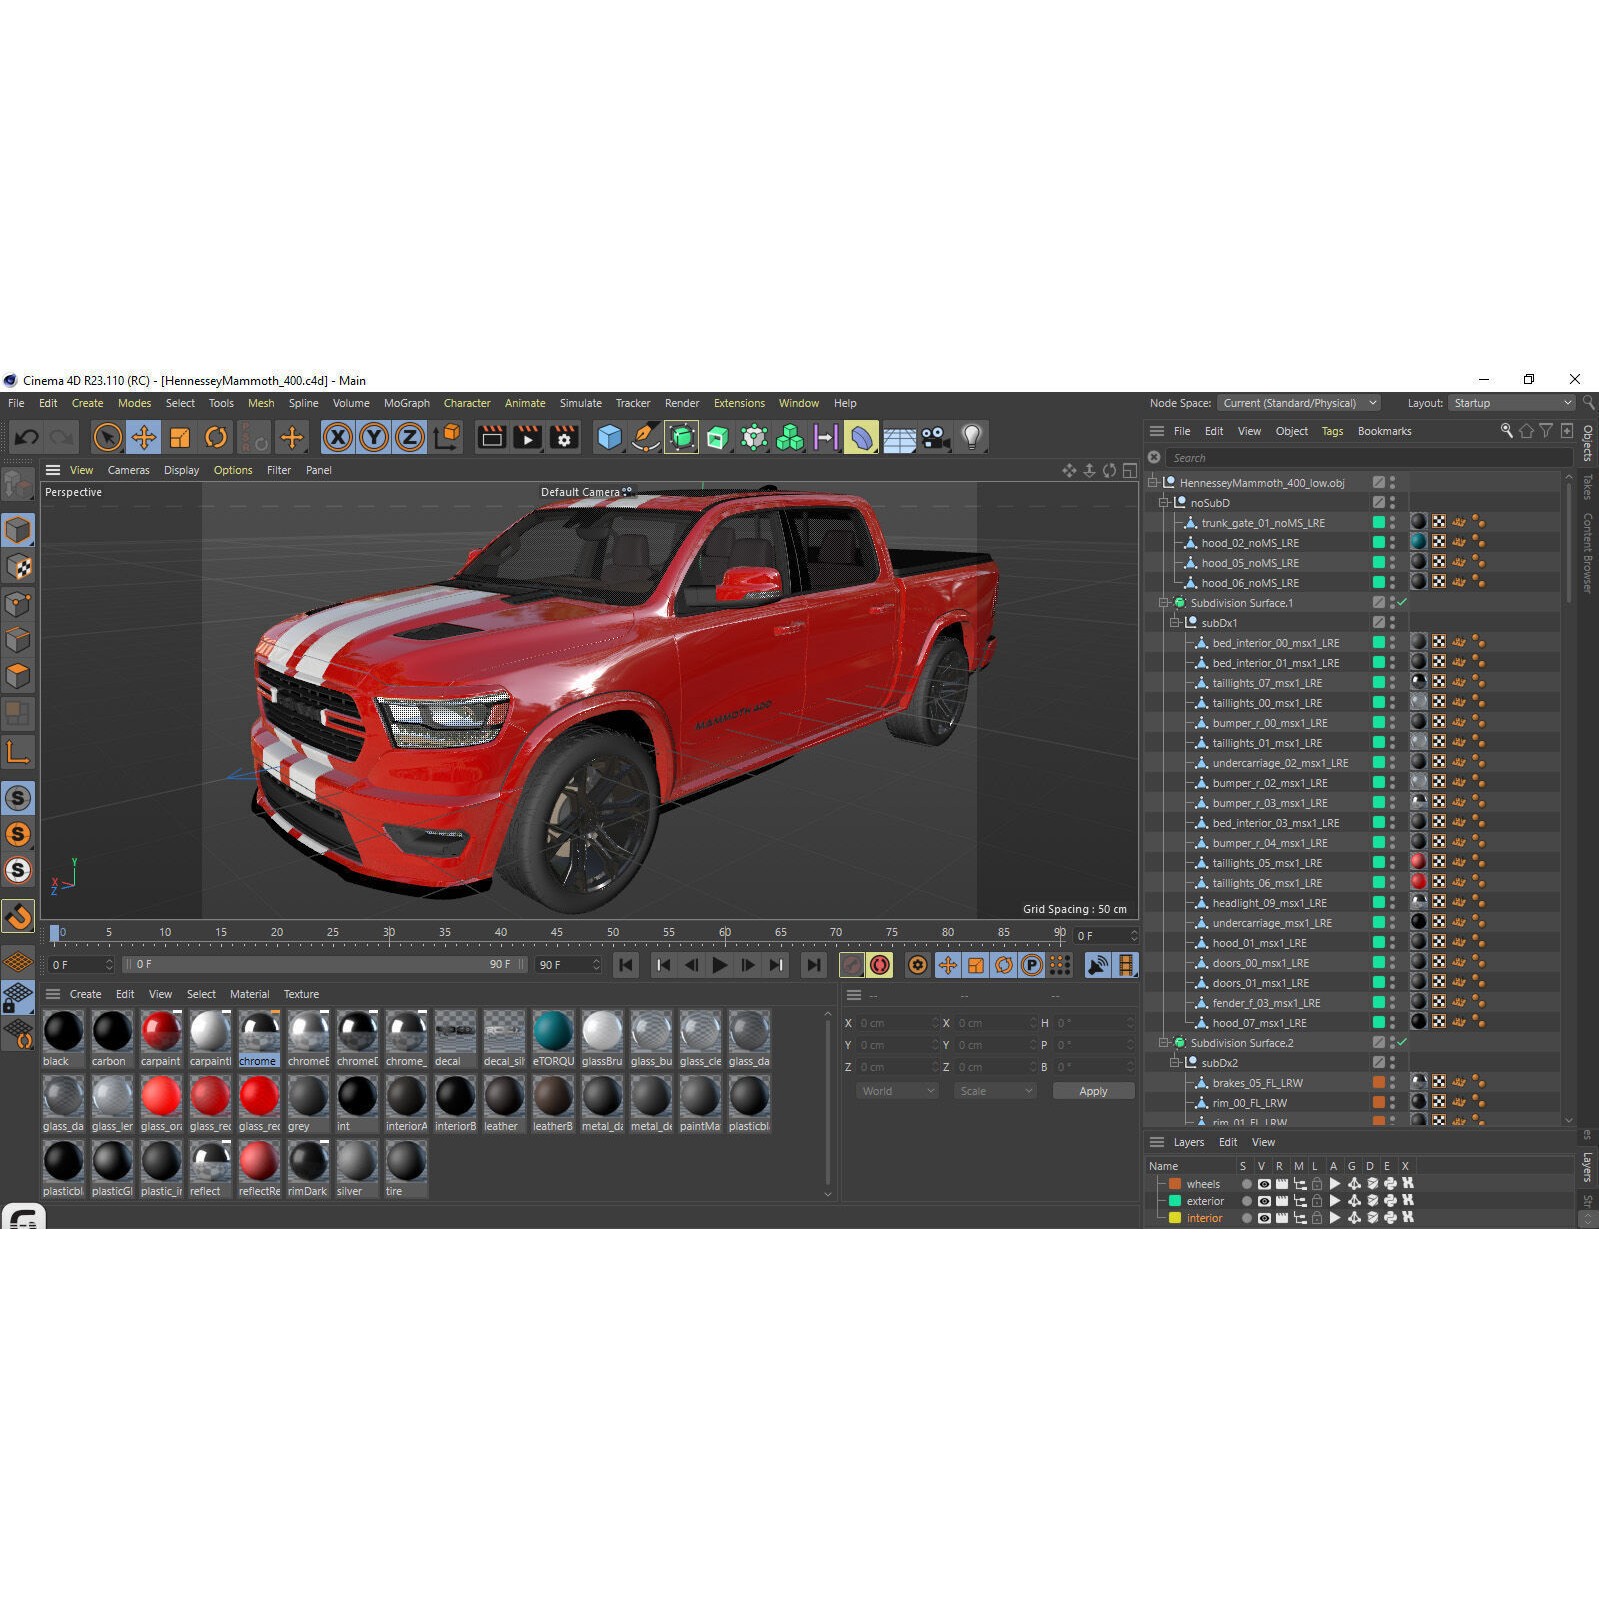
Task: Toggle the X axis lock
Action: tap(338, 437)
